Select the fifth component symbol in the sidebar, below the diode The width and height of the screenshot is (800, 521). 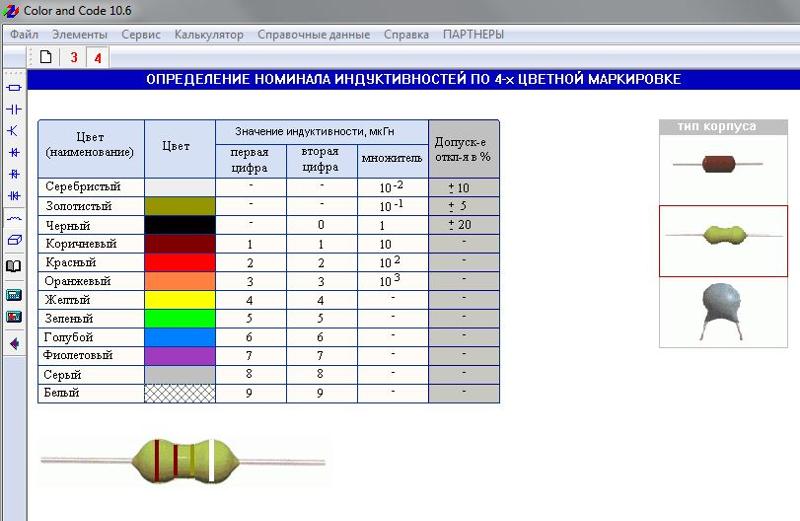point(14,174)
